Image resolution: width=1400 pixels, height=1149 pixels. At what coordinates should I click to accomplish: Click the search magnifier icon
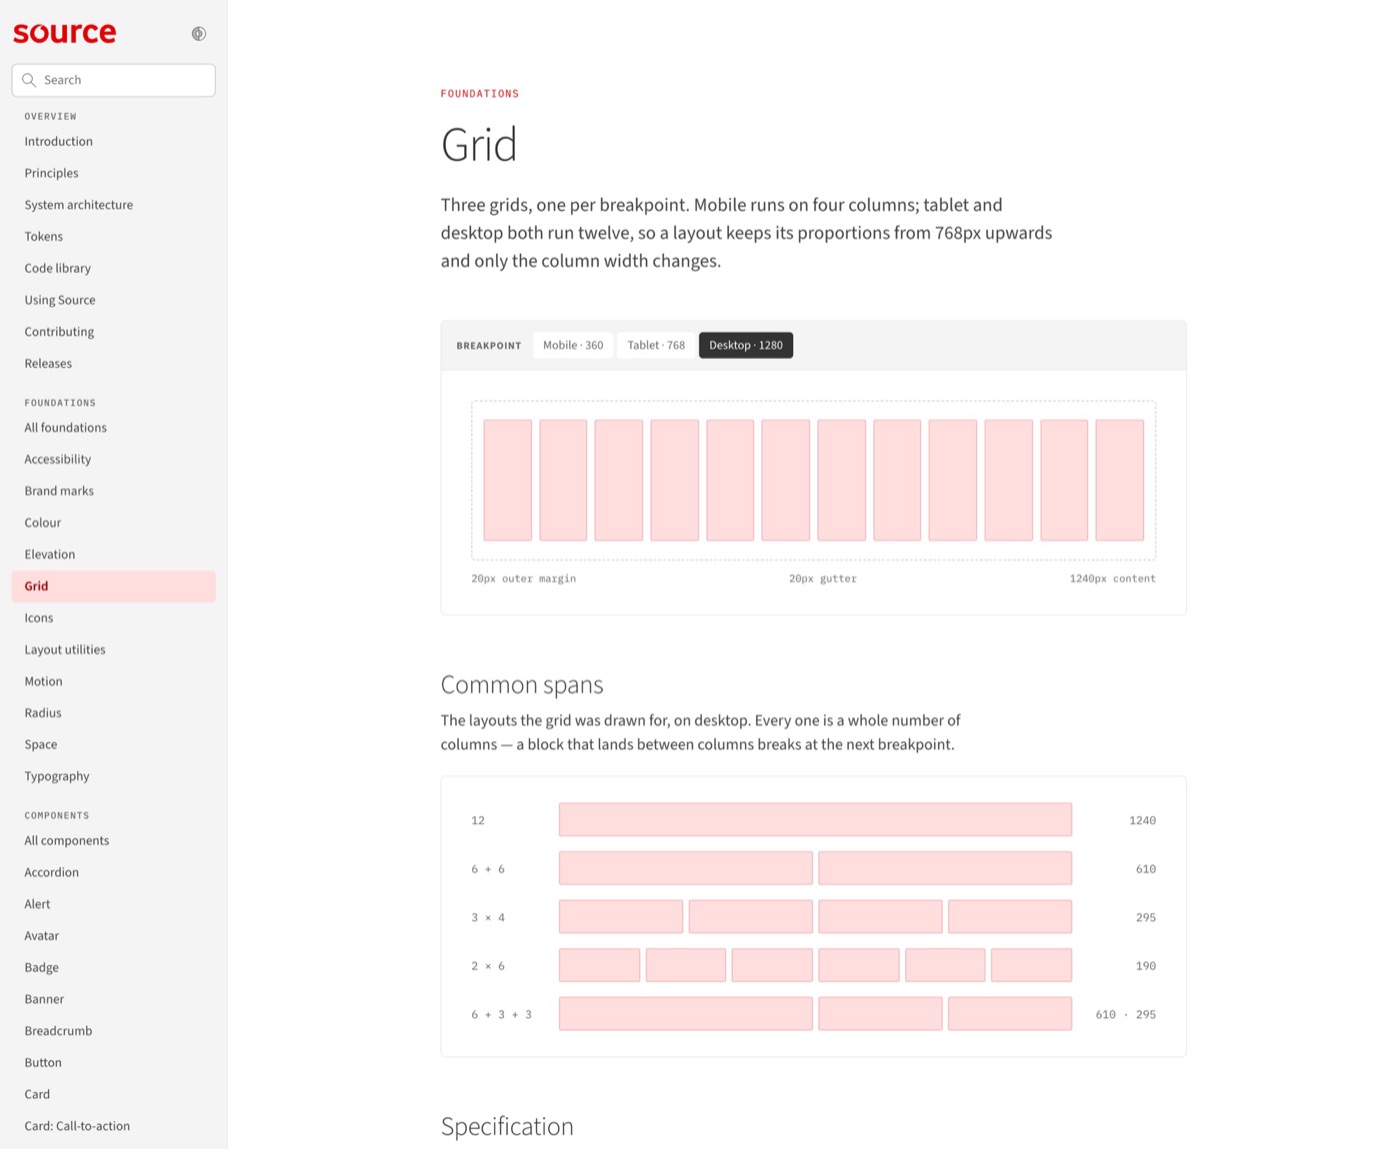pos(29,80)
